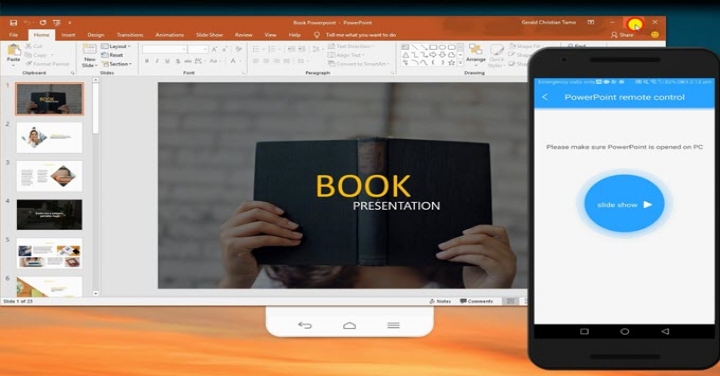Image resolution: width=720 pixels, height=376 pixels.
Task: Open the File menu
Action: click(x=14, y=35)
